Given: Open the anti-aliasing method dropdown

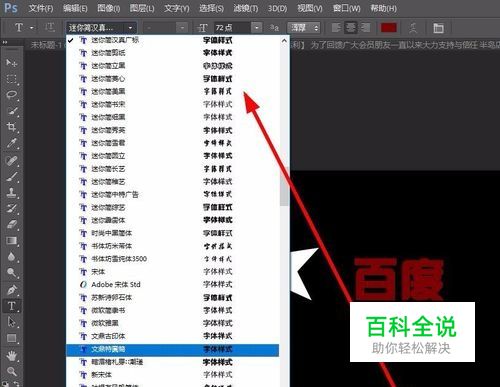Looking at the screenshot, I should pos(304,28).
